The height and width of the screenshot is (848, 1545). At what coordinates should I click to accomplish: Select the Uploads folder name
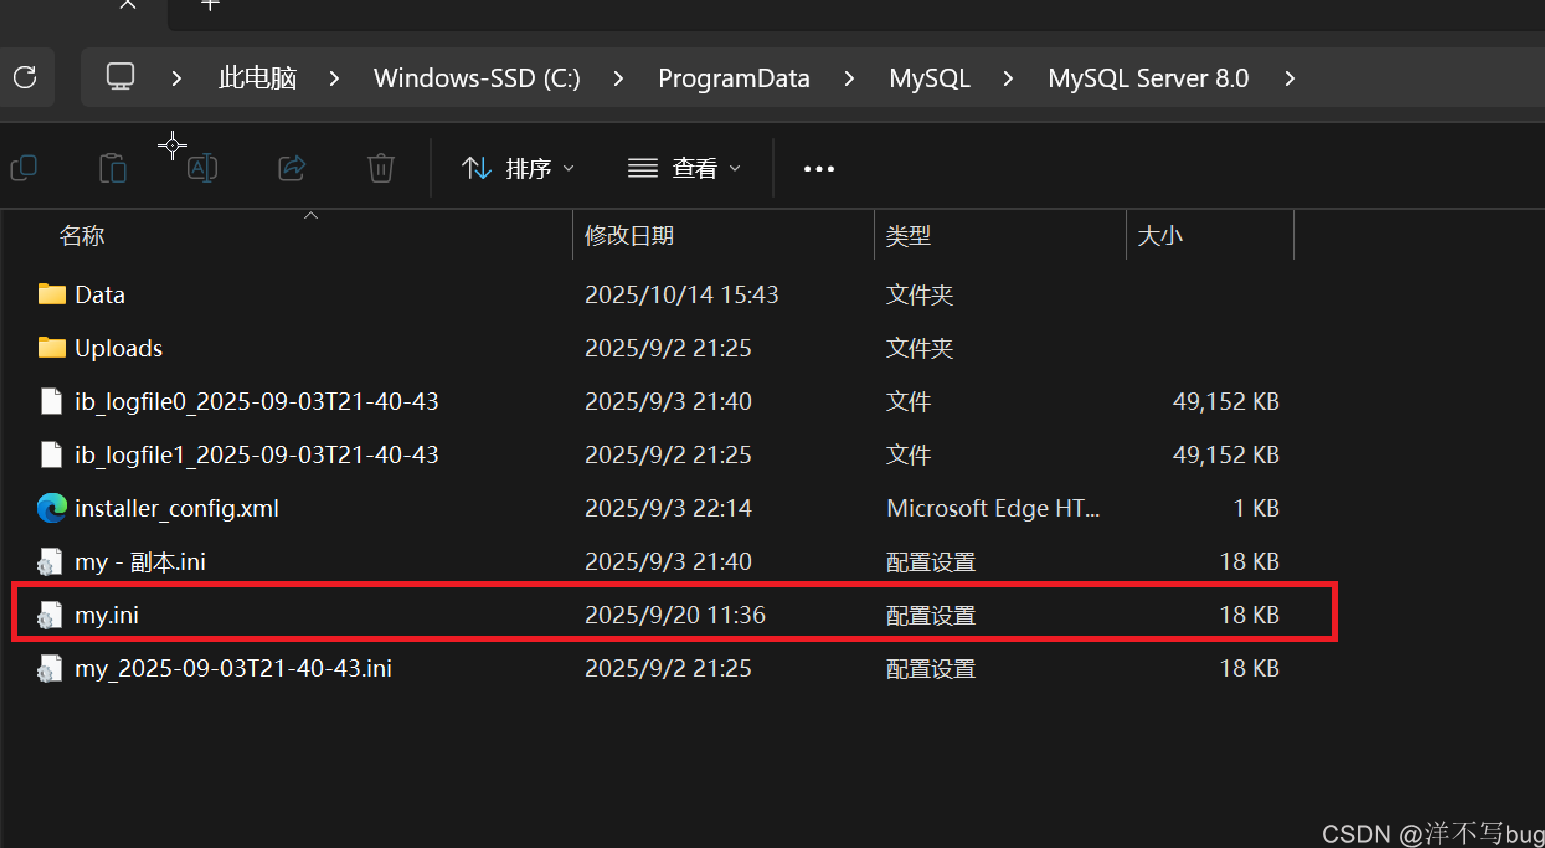coord(119,348)
